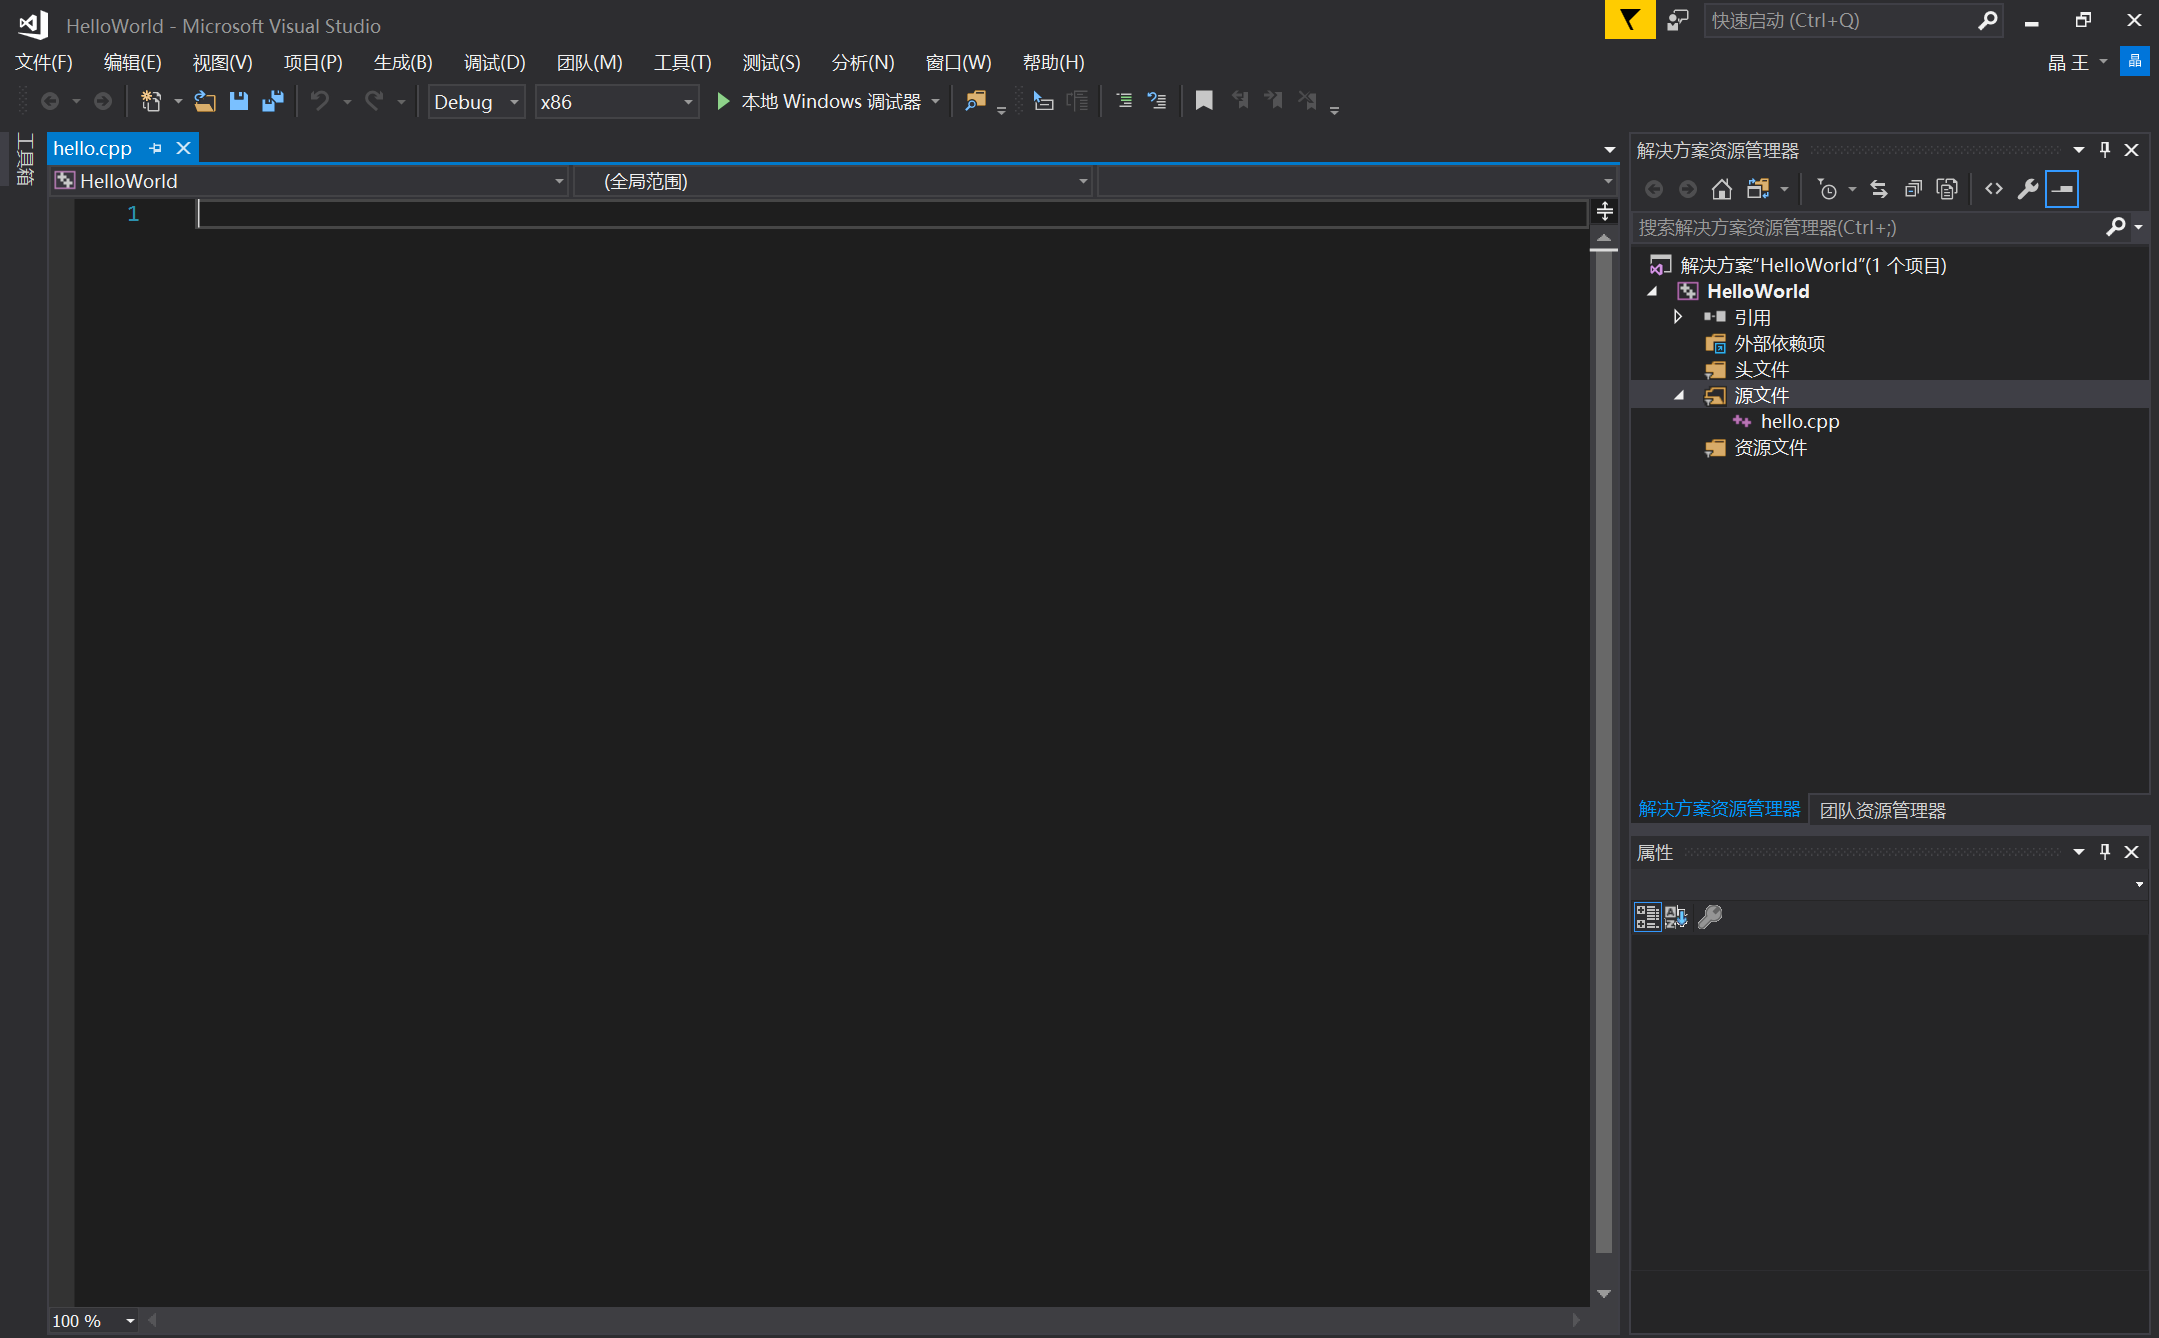Viewport: 2159px width, 1338px height.
Task: Collapse all items in Solution Explorer
Action: 1912,189
